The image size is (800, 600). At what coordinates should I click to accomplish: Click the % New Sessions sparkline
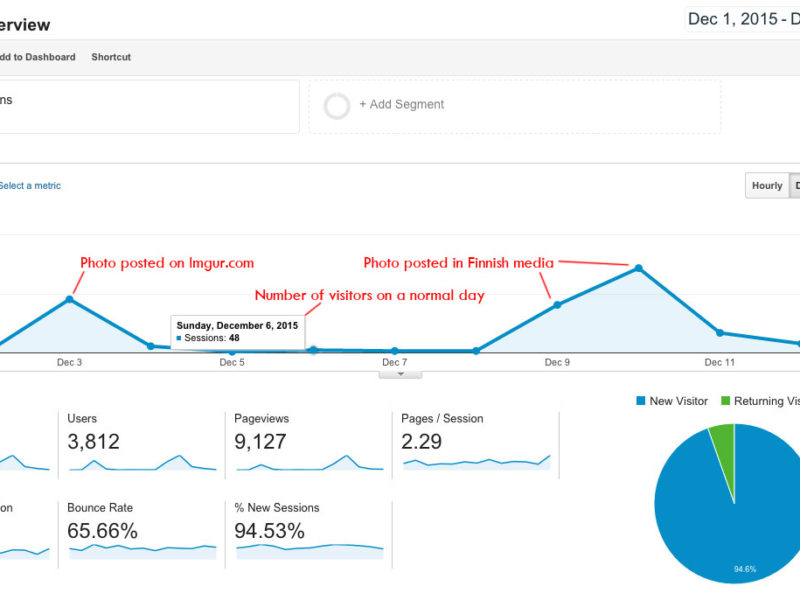(309, 552)
